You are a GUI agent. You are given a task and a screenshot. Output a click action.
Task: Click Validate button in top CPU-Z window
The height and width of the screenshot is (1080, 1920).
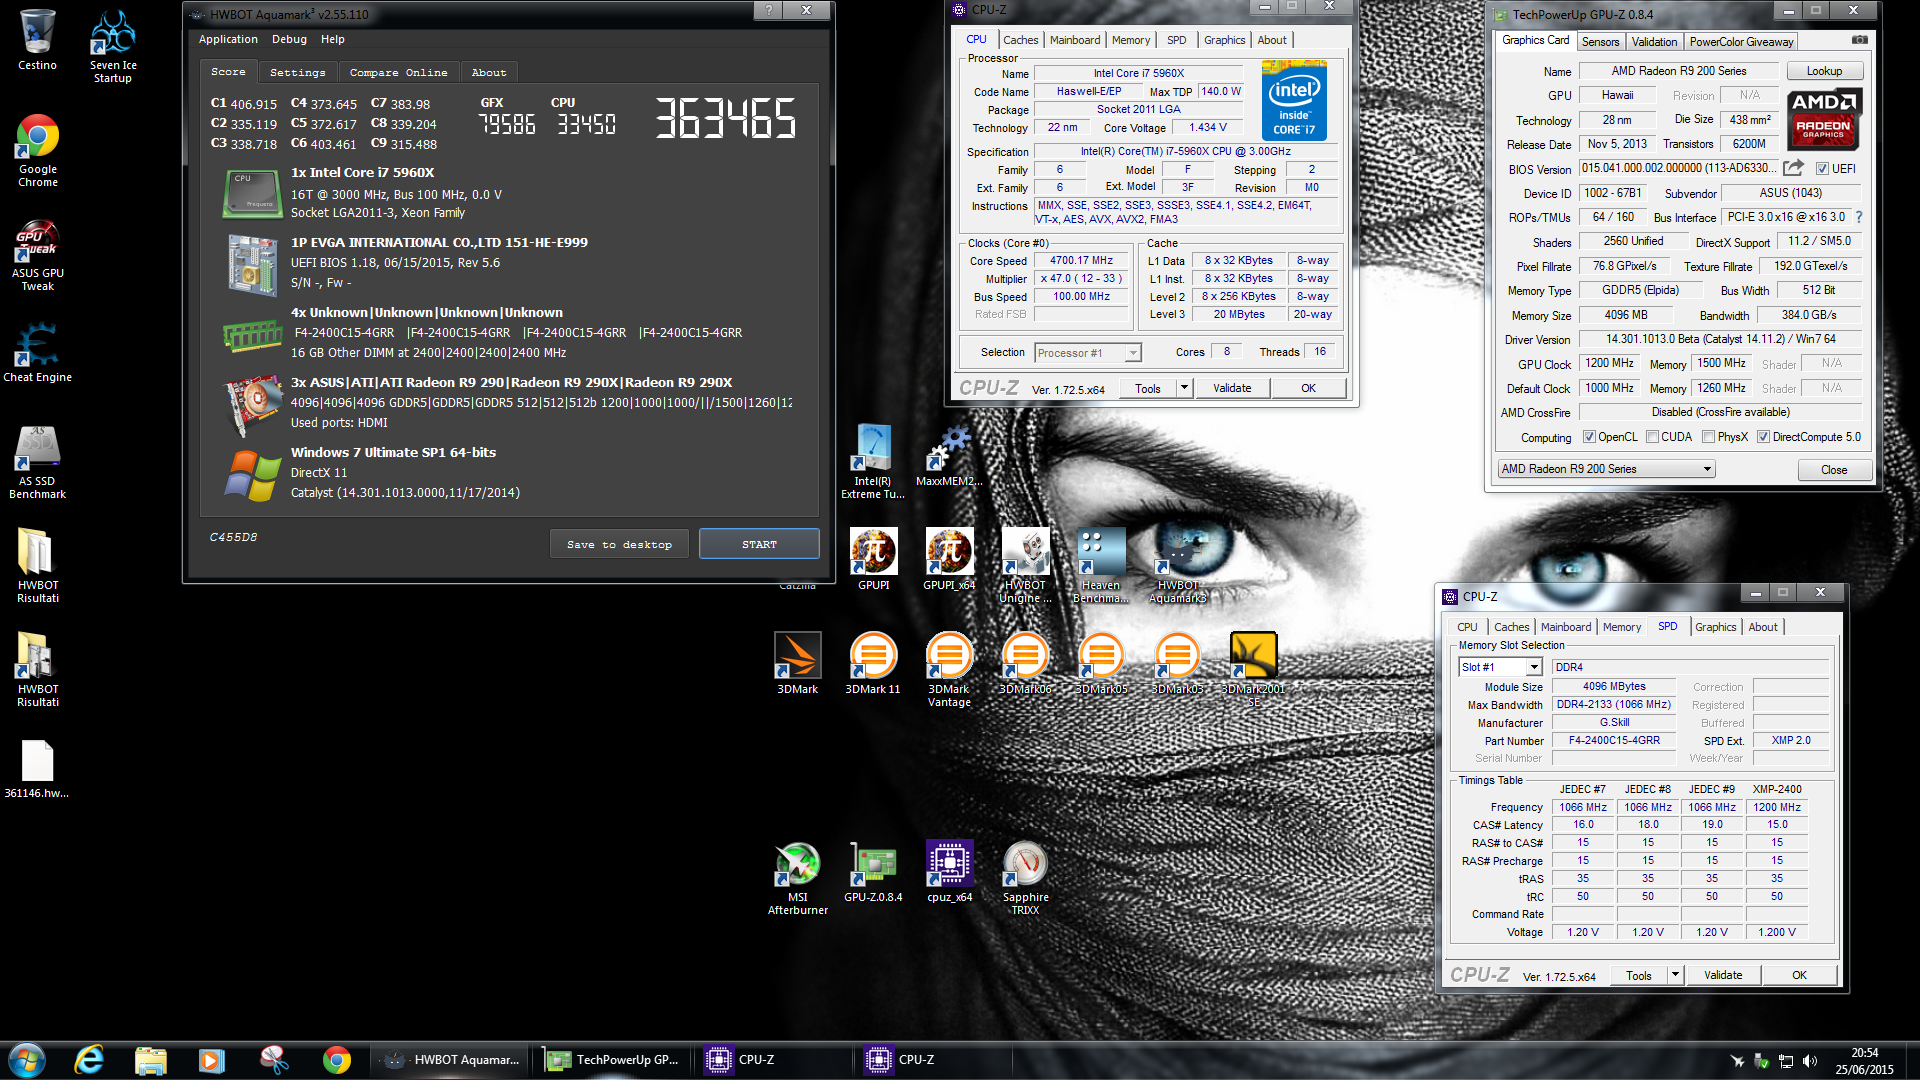click(x=1232, y=388)
